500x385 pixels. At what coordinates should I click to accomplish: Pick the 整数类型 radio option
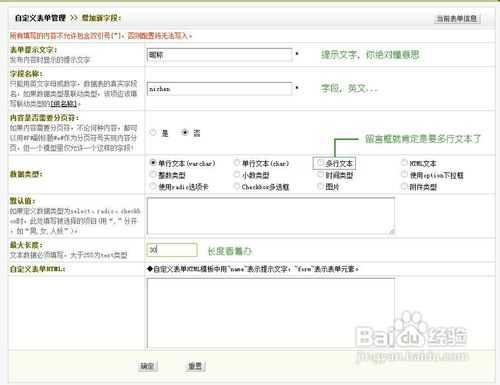153,174
